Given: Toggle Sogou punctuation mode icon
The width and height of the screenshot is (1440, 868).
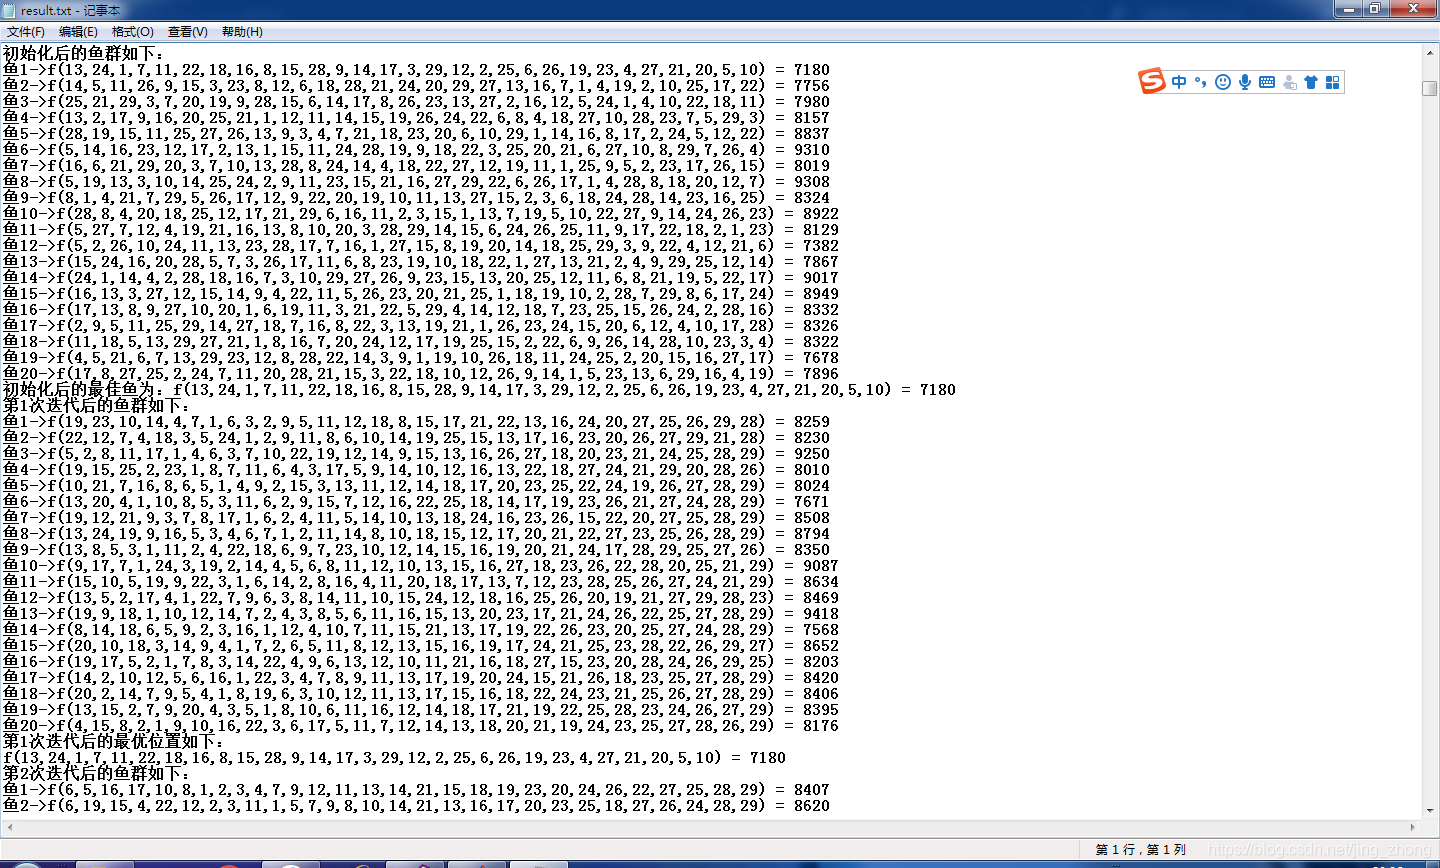Looking at the screenshot, I should (x=1200, y=82).
